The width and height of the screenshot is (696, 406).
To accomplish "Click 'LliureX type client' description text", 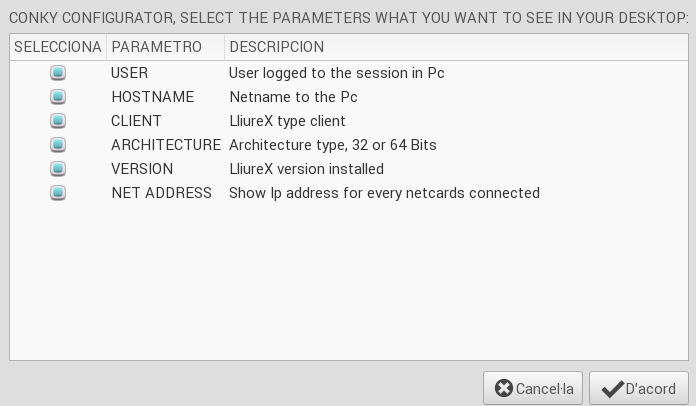I will point(287,121).
